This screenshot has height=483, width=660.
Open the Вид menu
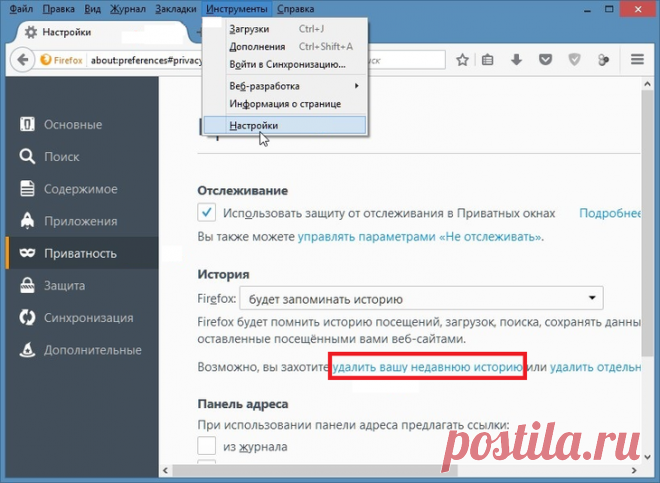click(x=93, y=9)
